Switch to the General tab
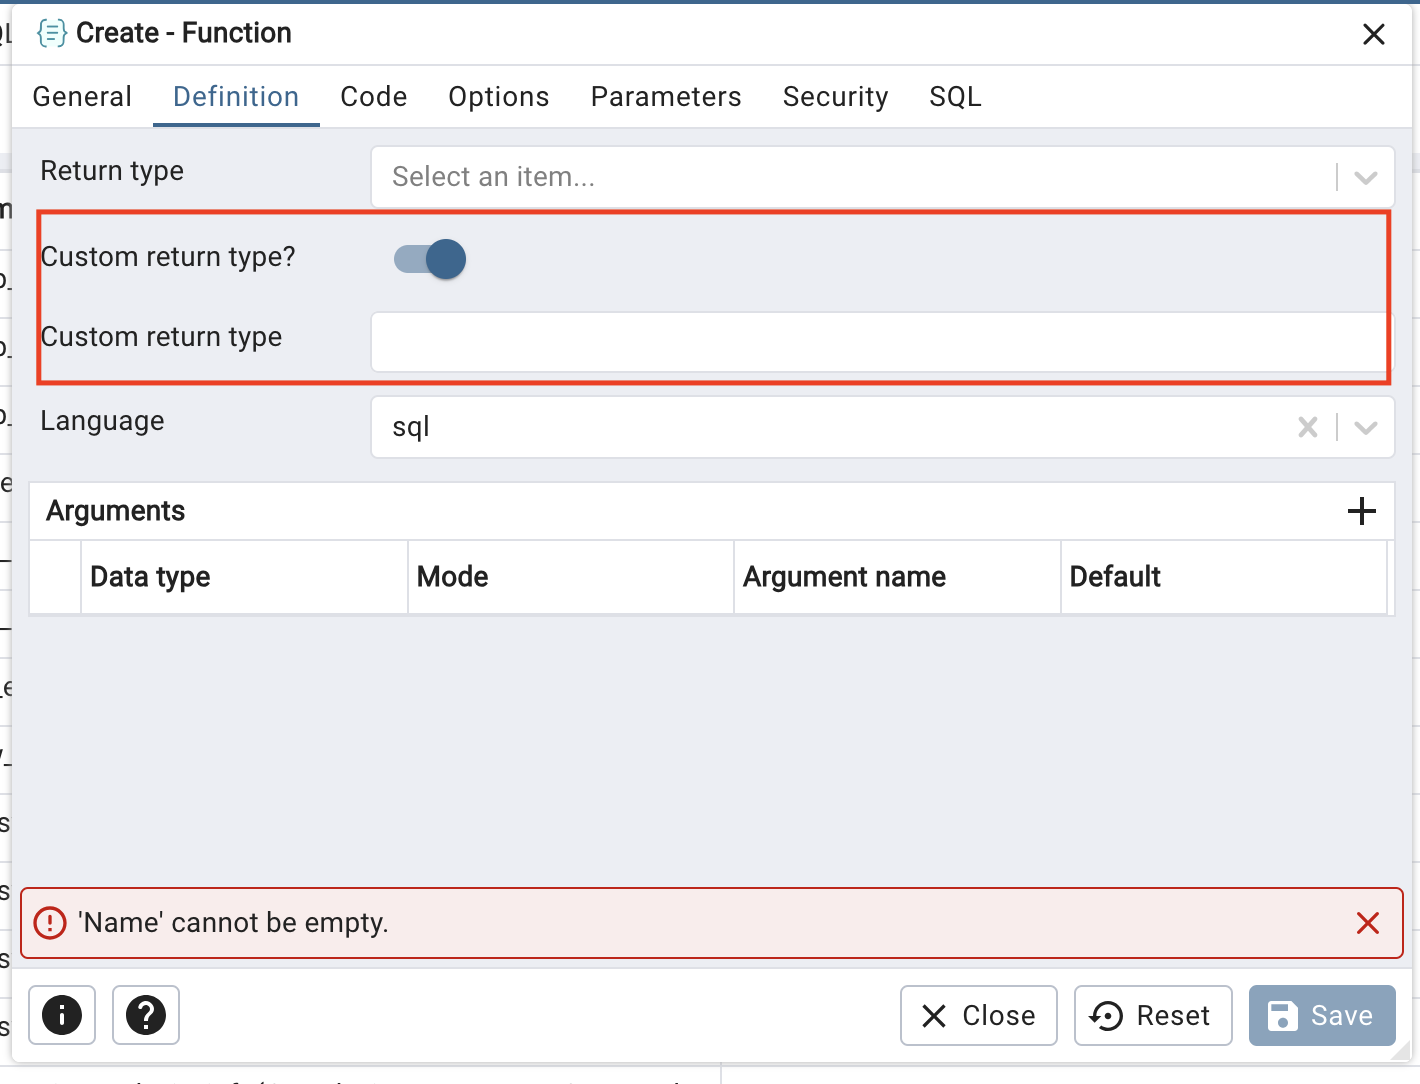The image size is (1420, 1084). tap(82, 97)
